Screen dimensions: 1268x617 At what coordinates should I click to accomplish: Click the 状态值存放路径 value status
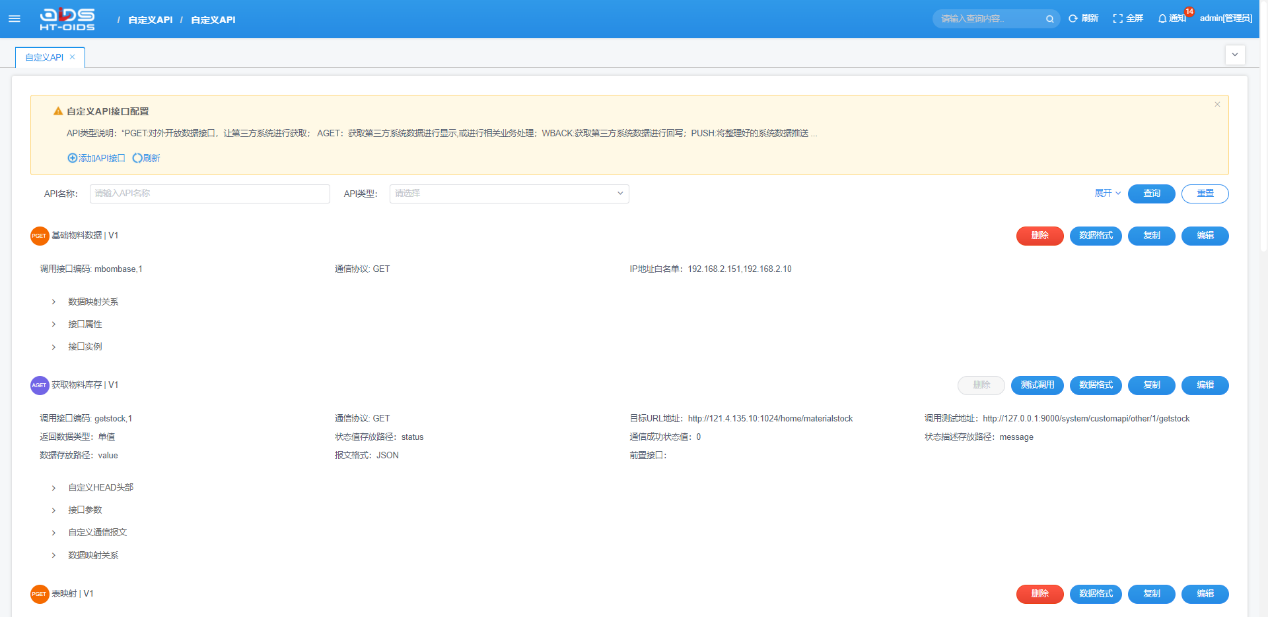[x=412, y=437]
